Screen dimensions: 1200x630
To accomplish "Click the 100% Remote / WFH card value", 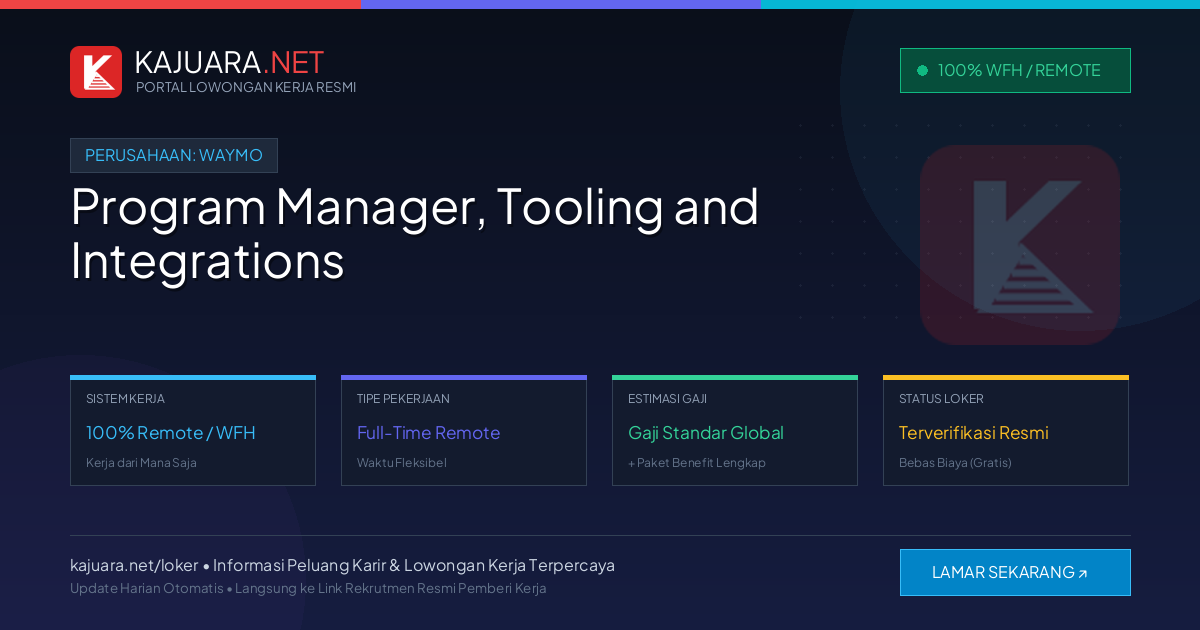I will point(171,433).
